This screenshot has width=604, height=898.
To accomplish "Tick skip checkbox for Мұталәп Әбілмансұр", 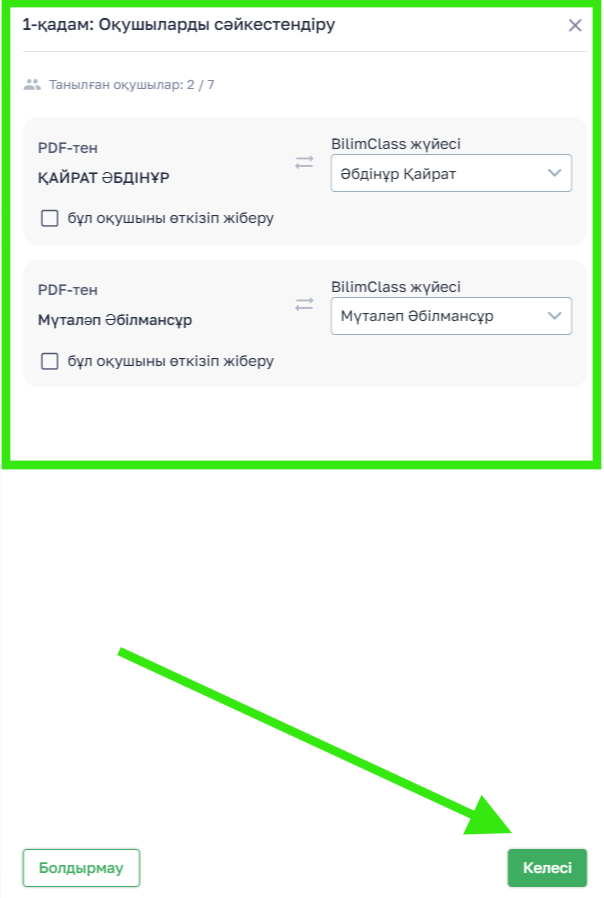I will coord(50,361).
